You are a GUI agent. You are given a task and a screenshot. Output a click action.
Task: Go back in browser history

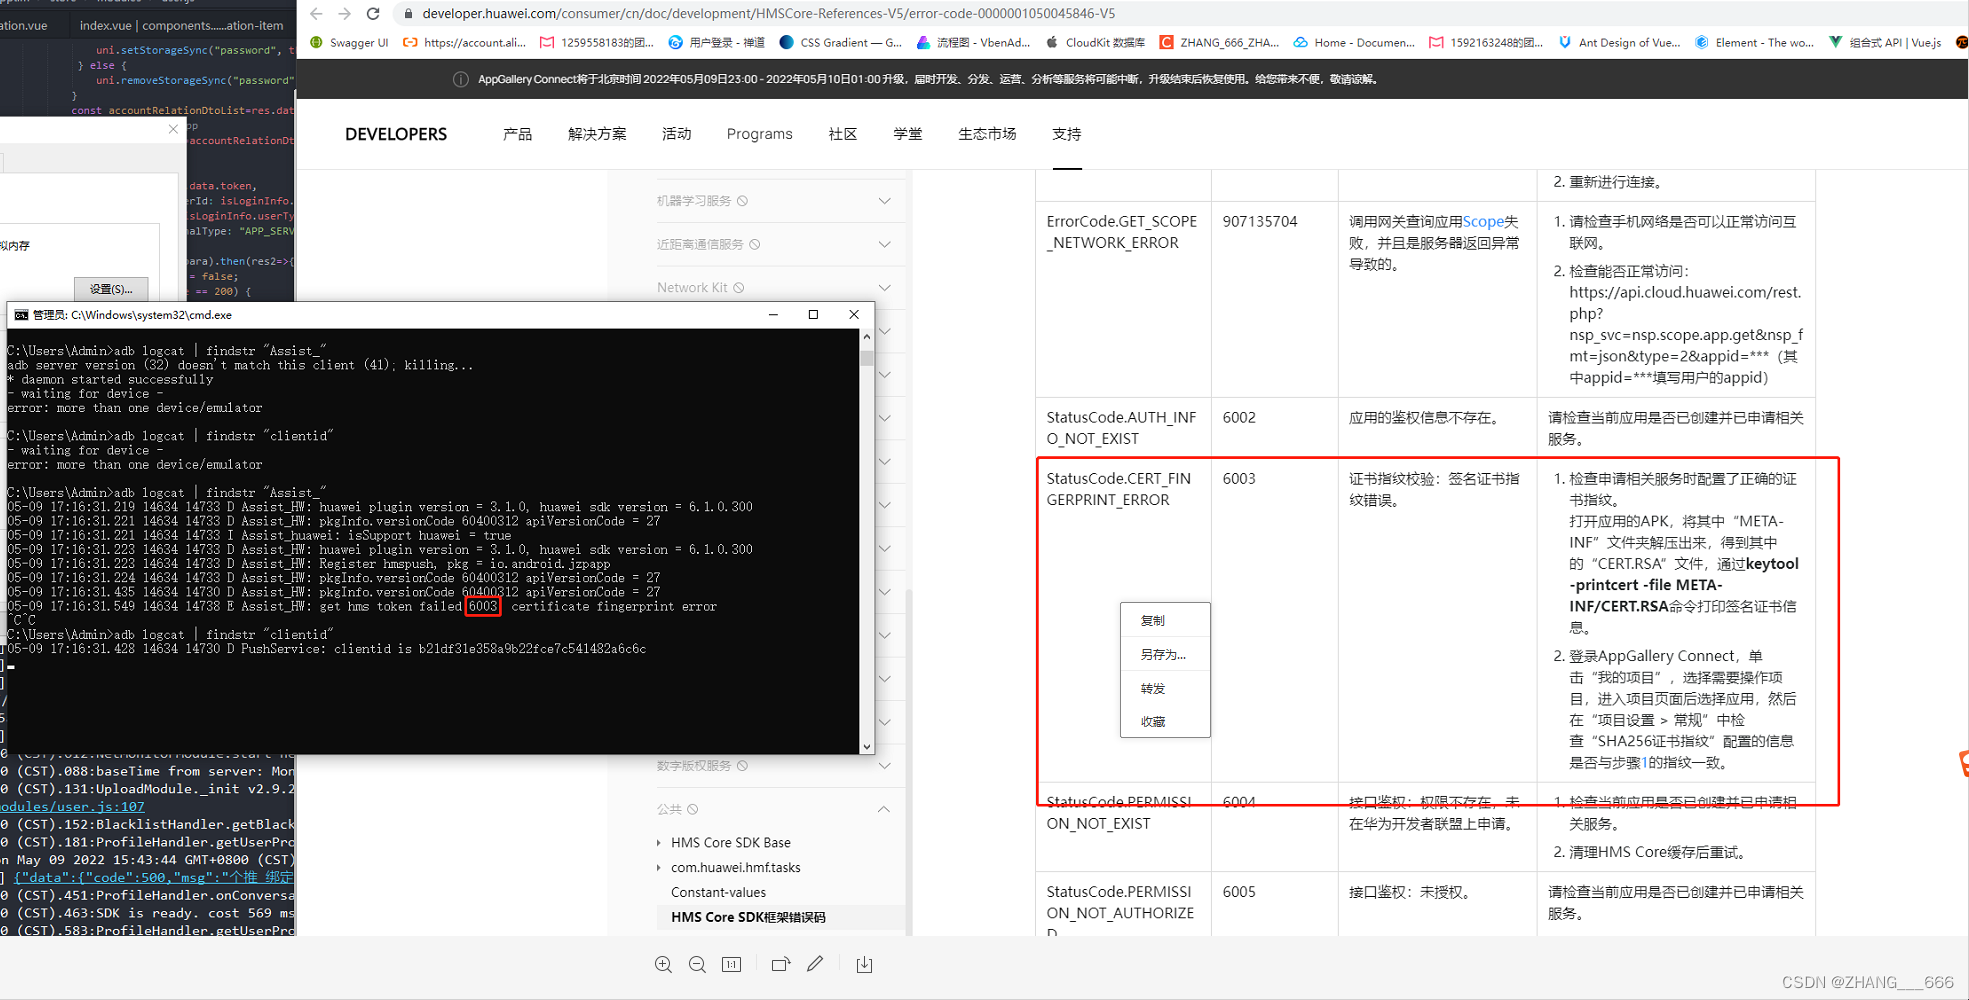pyautogui.click(x=316, y=14)
